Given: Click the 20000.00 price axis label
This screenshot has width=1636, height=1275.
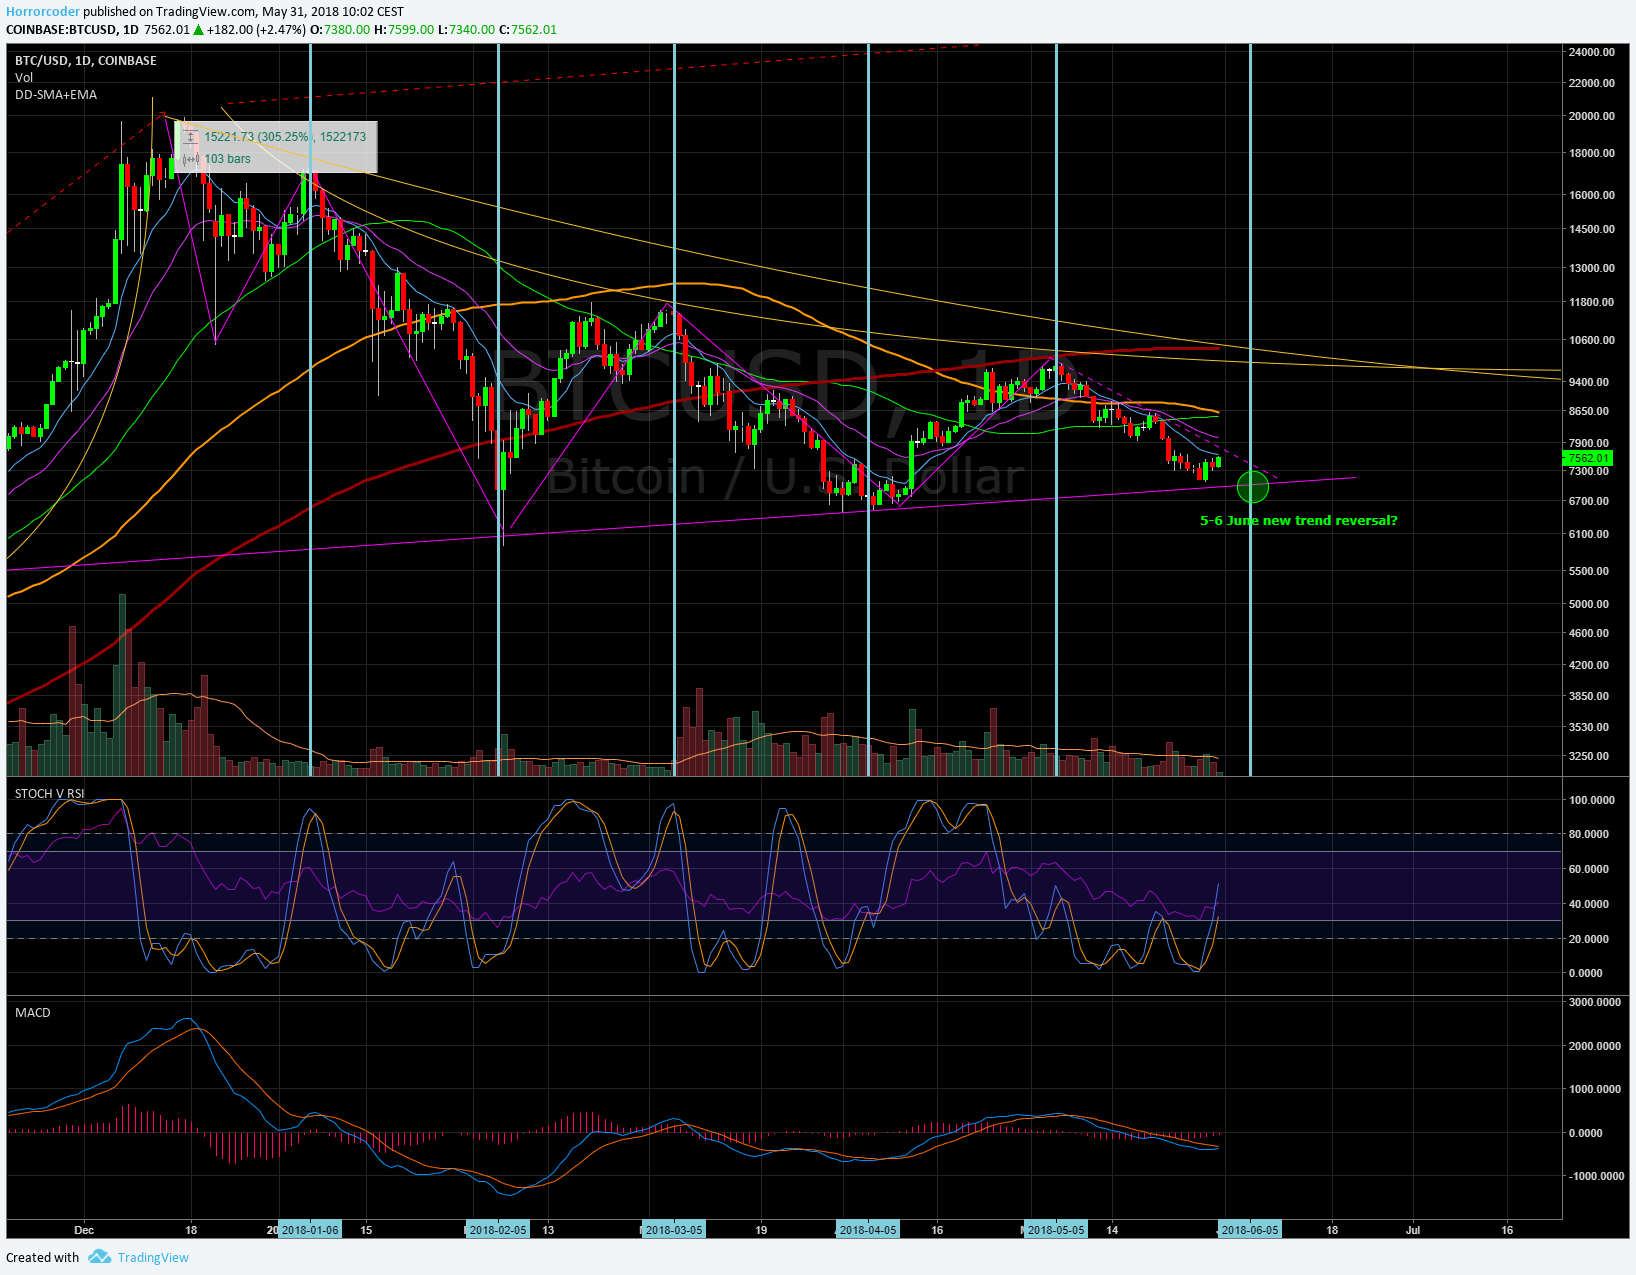Looking at the screenshot, I should 1592,116.
